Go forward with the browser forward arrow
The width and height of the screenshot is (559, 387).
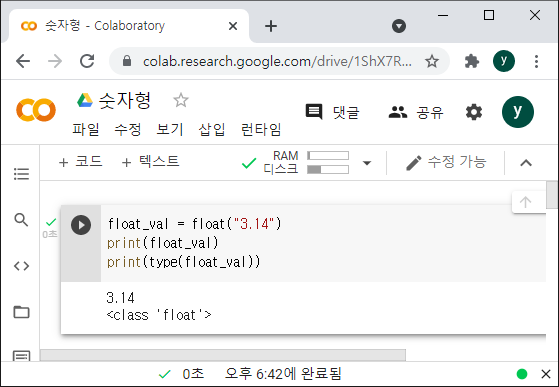tap(55, 61)
